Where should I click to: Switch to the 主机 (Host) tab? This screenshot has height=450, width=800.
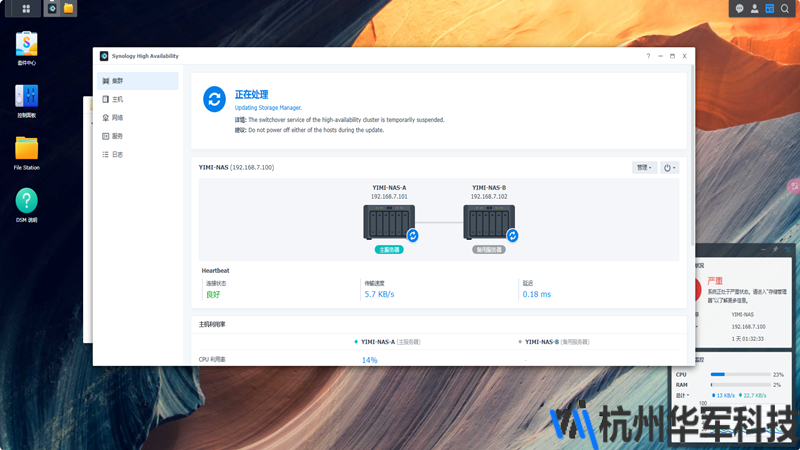117,100
